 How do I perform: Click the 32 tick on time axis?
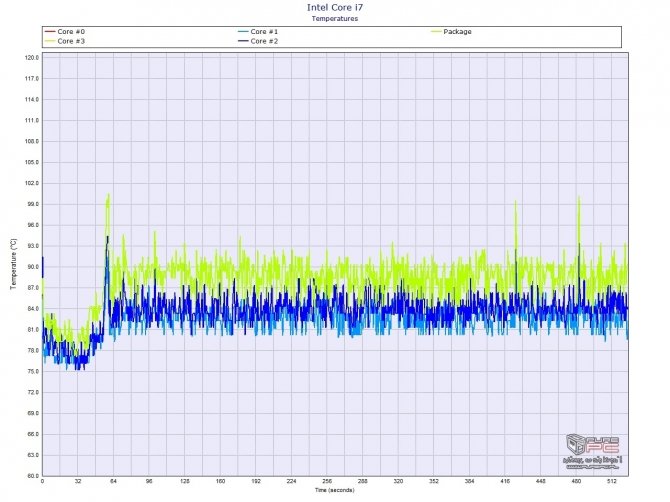78,481
